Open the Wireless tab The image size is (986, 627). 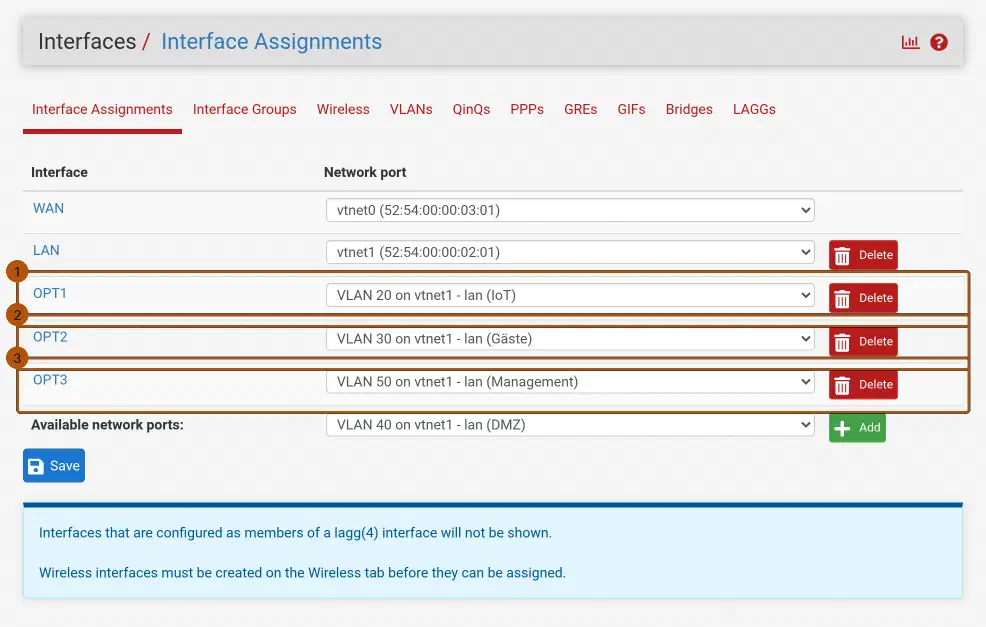click(x=343, y=109)
